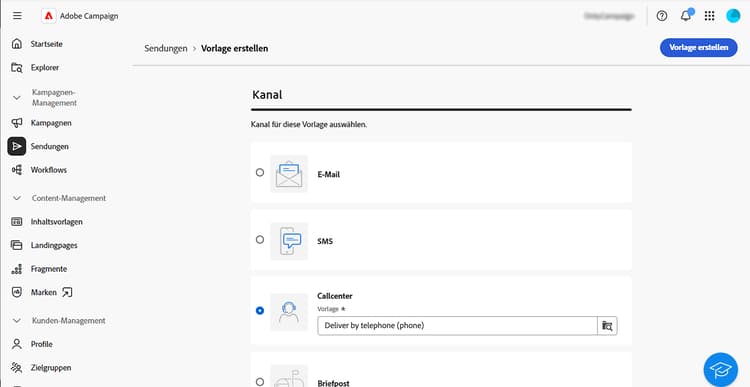
Task: Click the SMS channel label
Action: [325, 242]
